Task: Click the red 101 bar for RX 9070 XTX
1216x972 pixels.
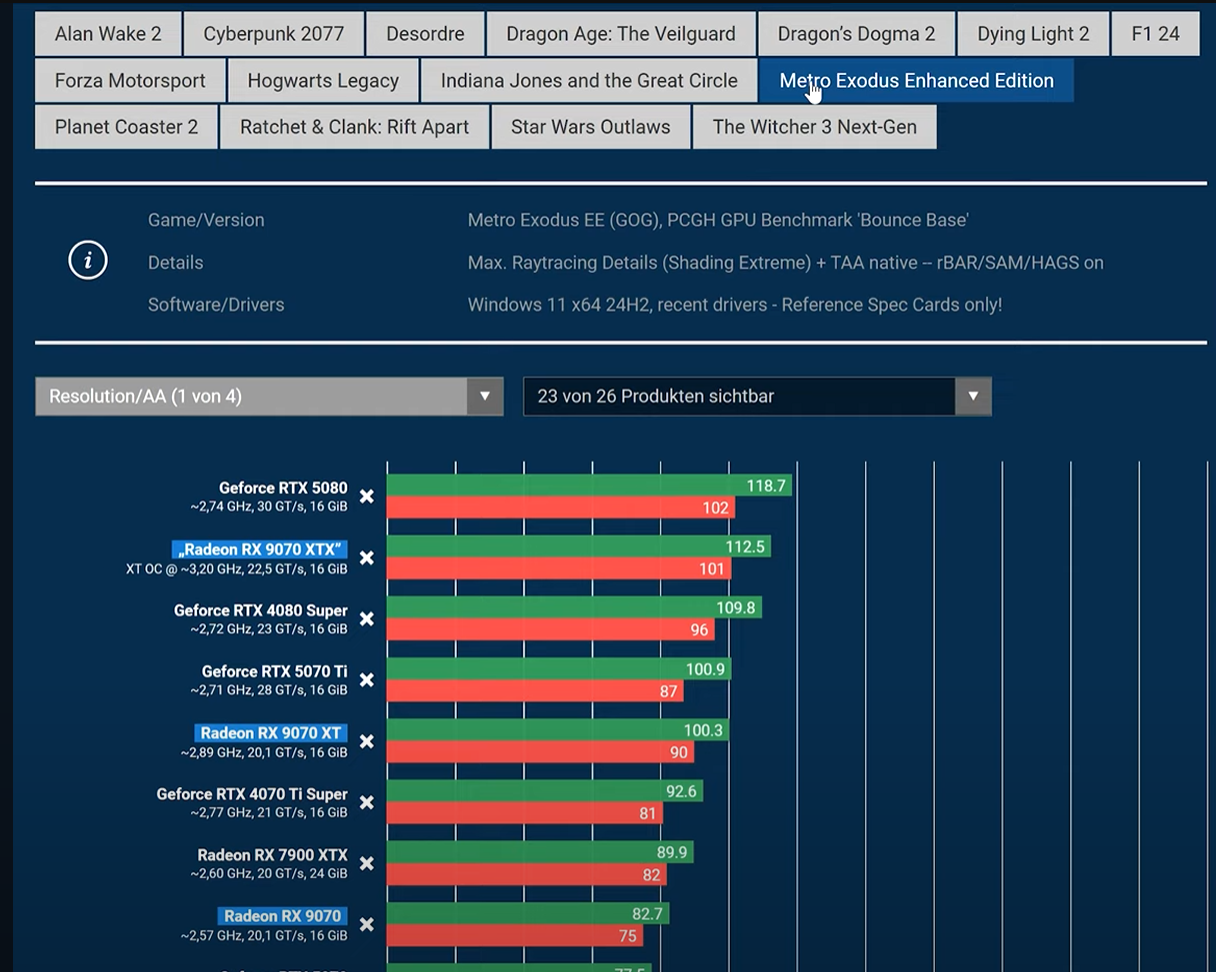Action: (x=559, y=569)
